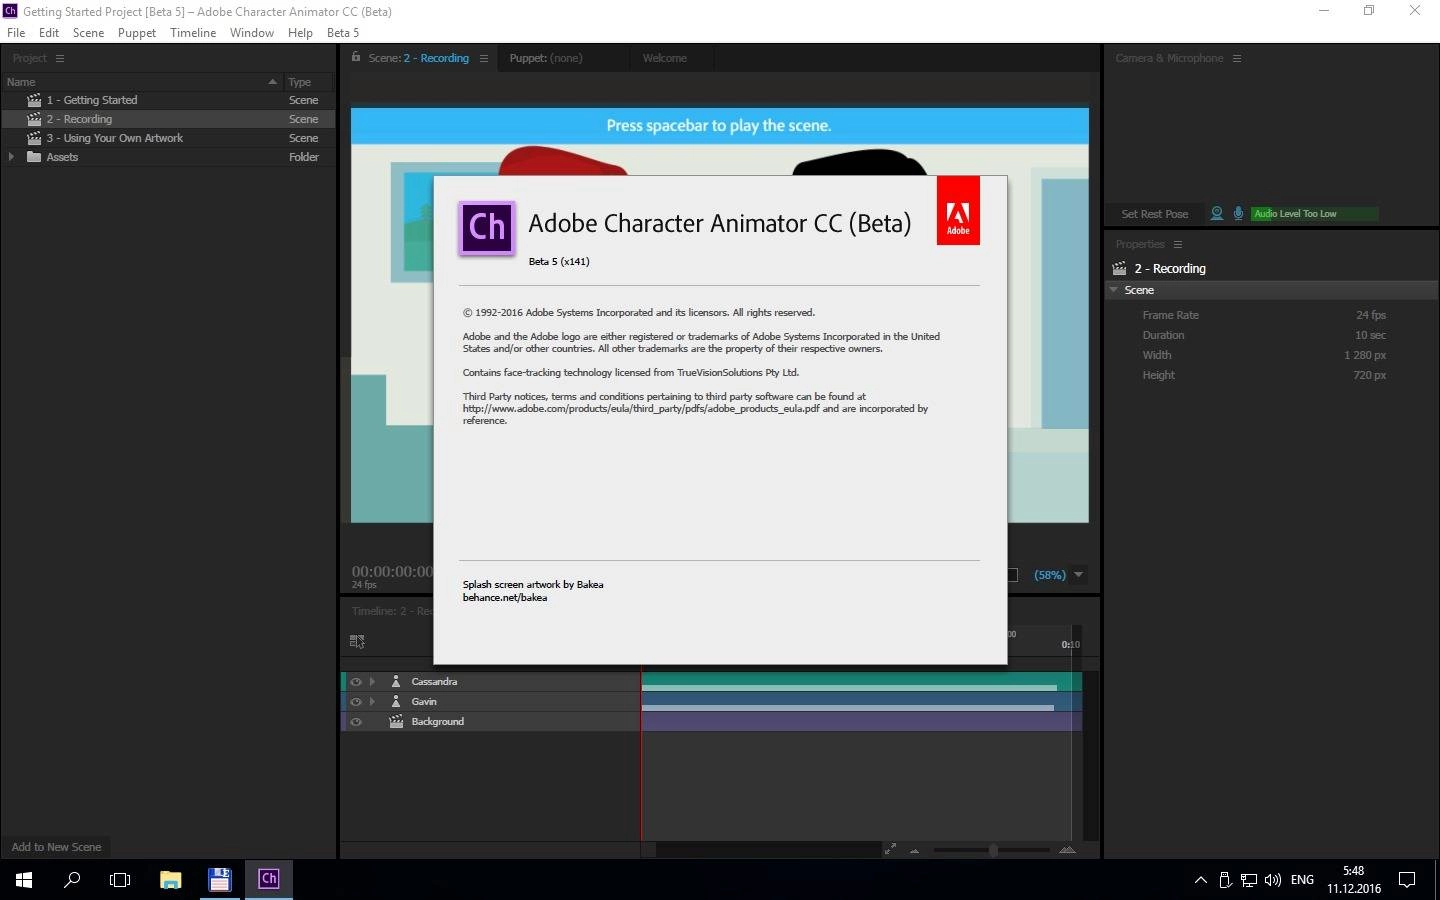Image resolution: width=1440 pixels, height=900 pixels.
Task: Open File Explorer from the taskbar
Action: click(x=170, y=879)
